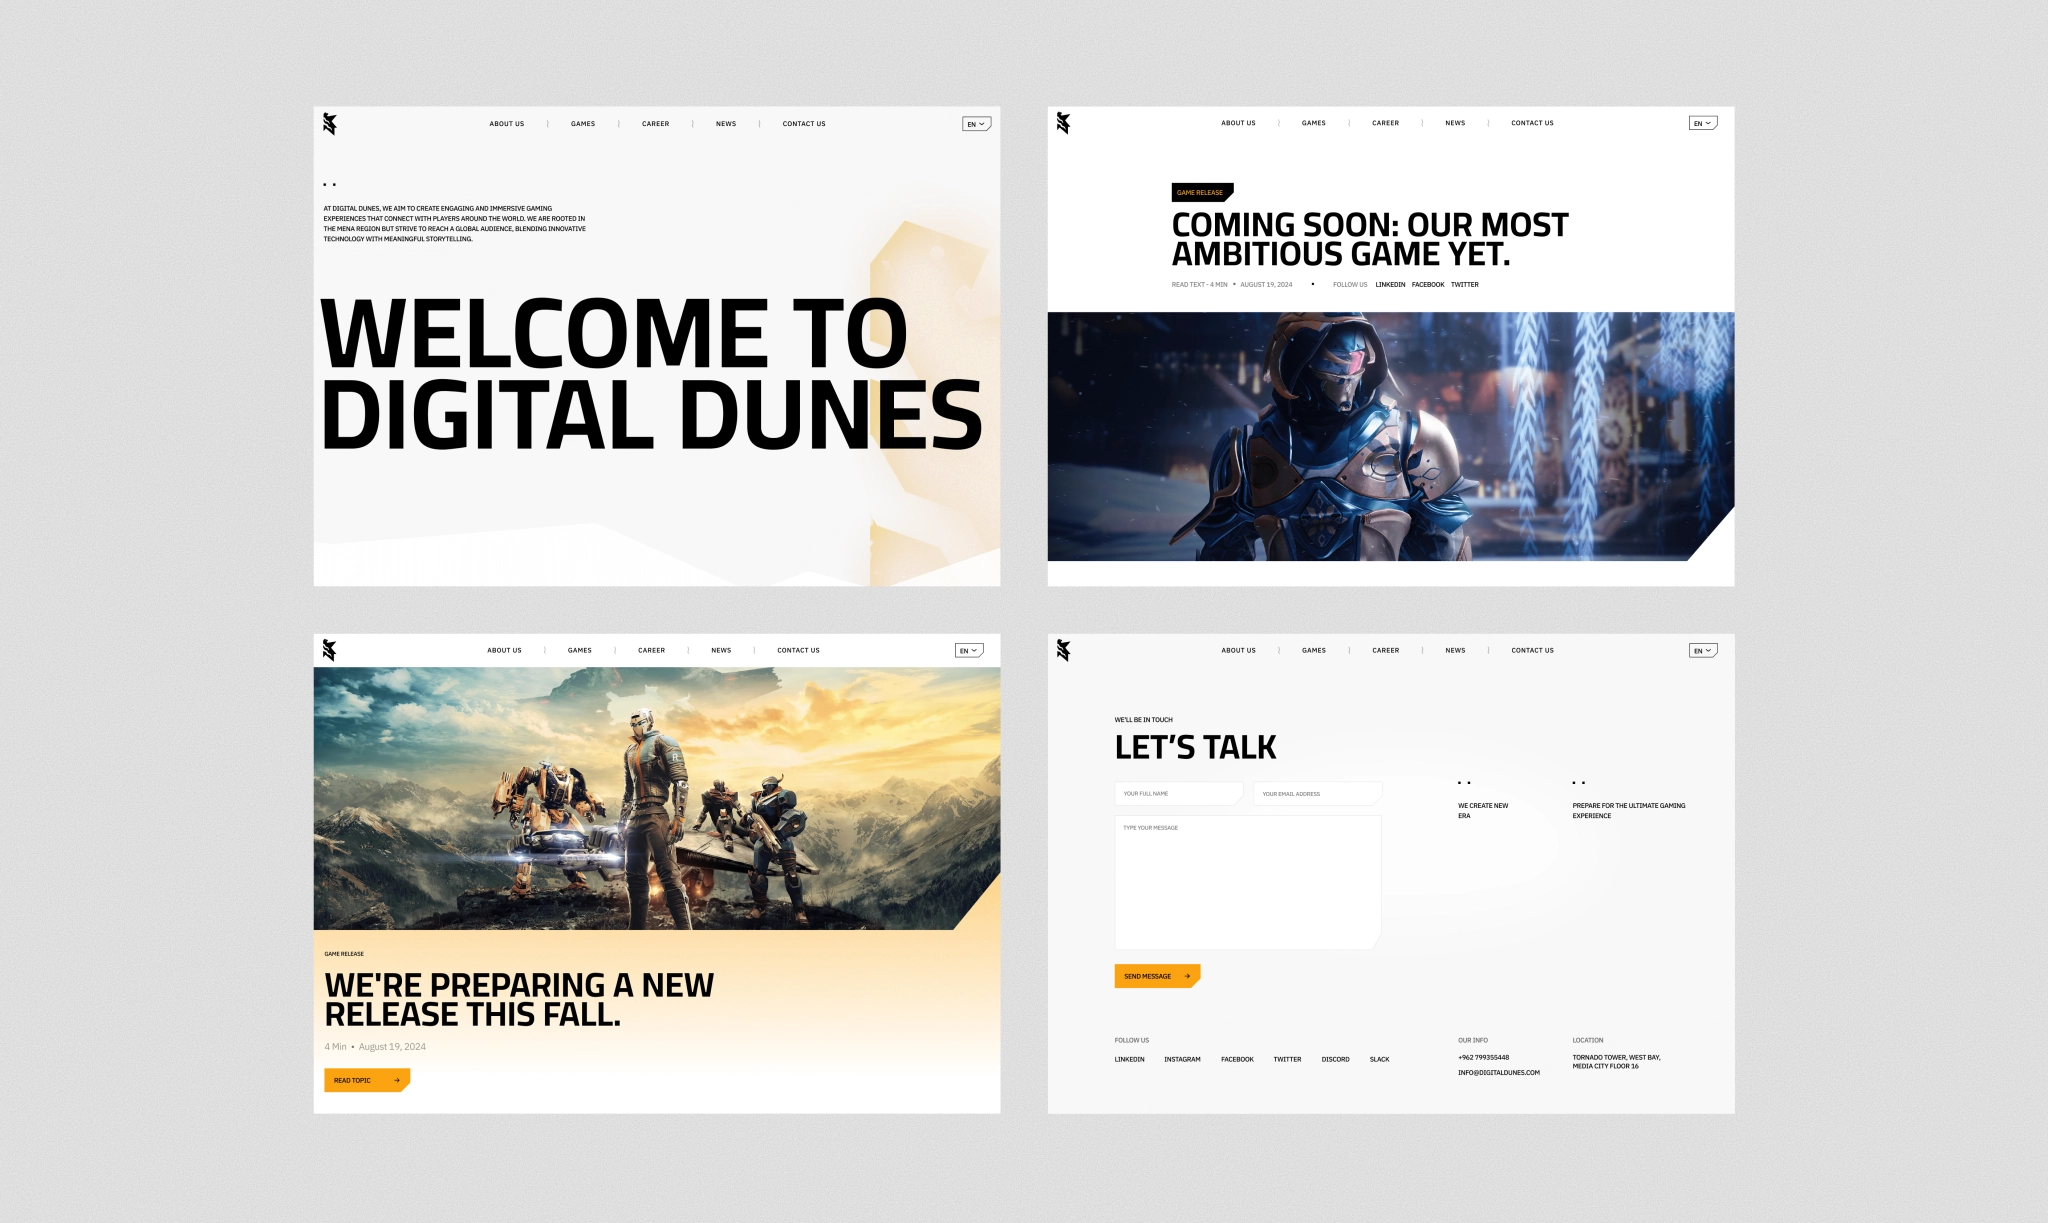Follow LinkedIn from the article page
The height and width of the screenshot is (1223, 2048).
point(1391,284)
